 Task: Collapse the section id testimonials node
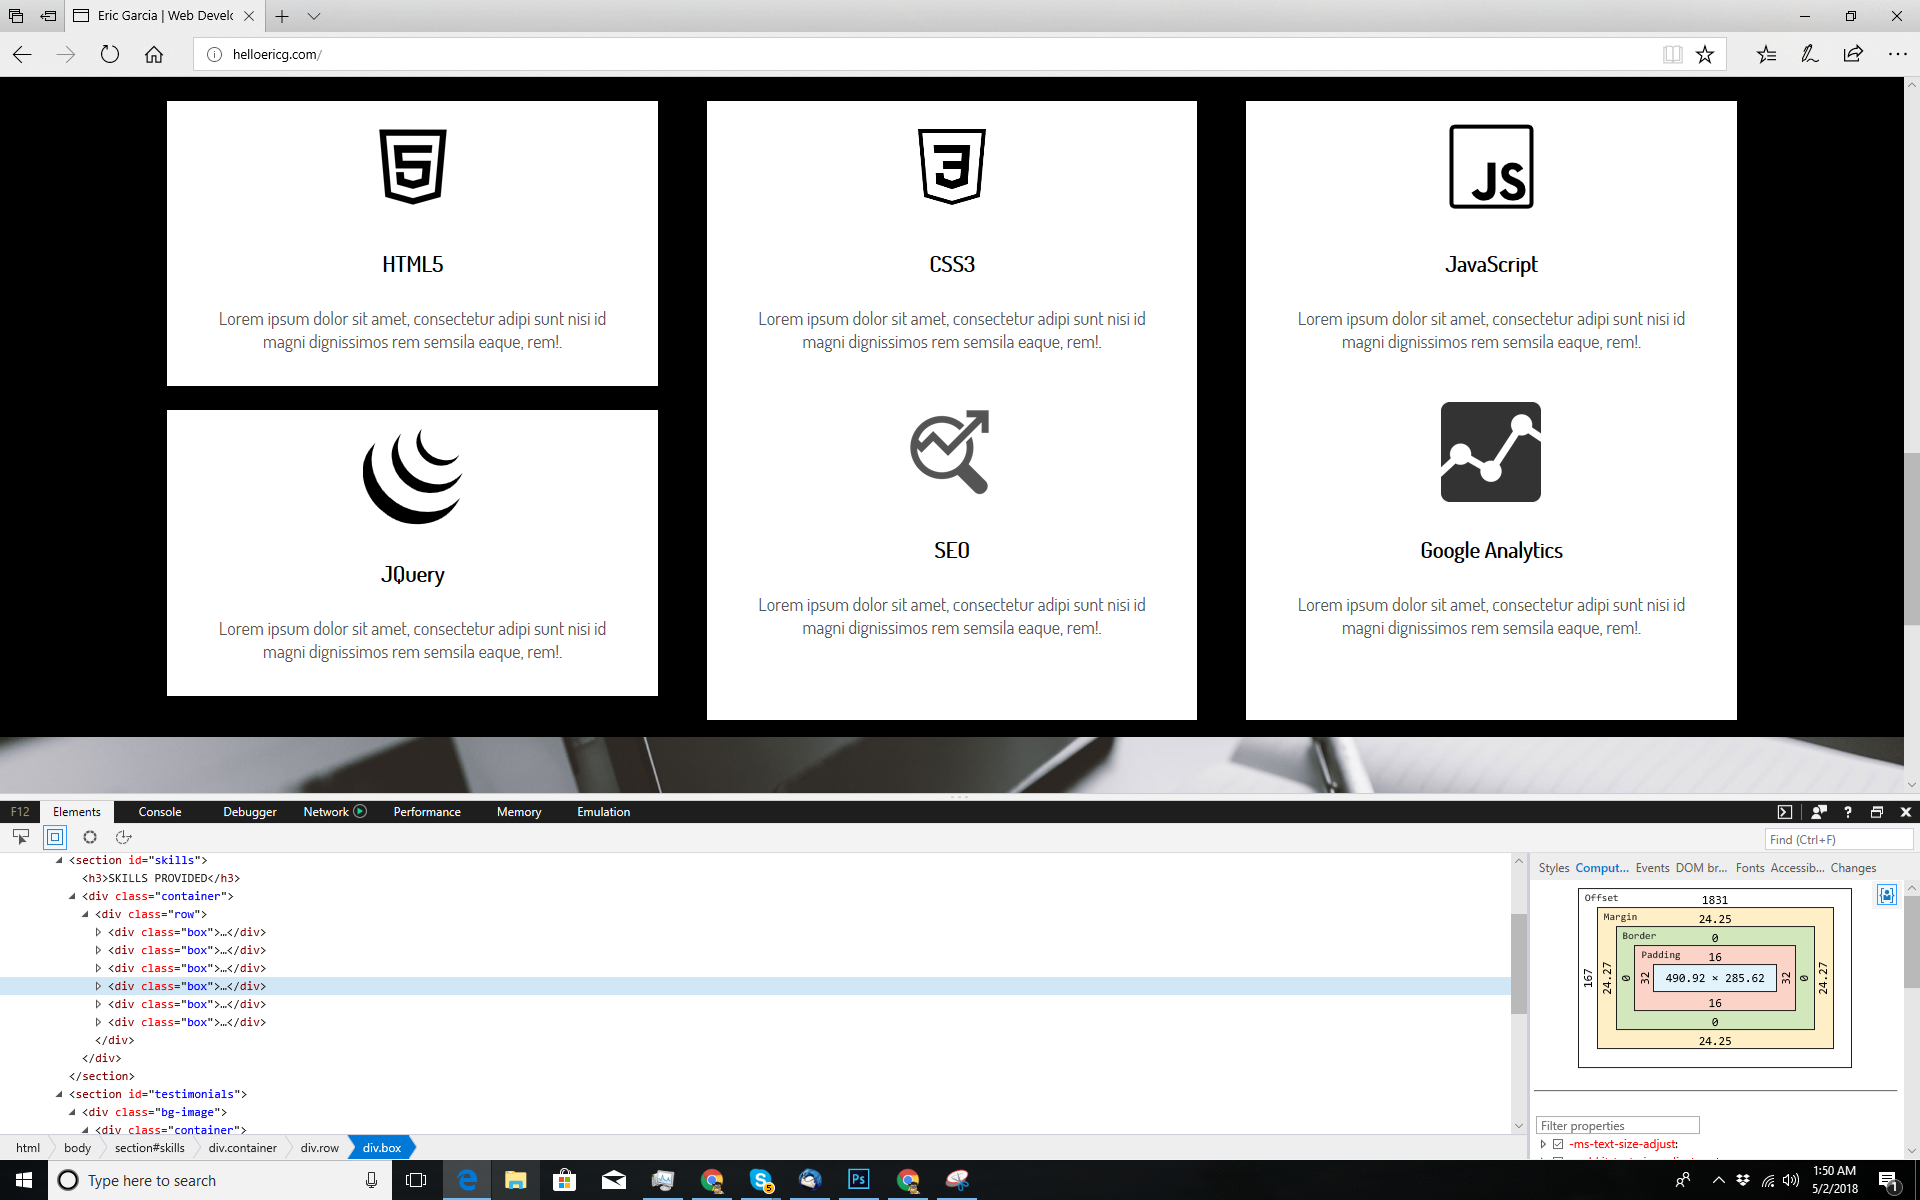(59, 1094)
